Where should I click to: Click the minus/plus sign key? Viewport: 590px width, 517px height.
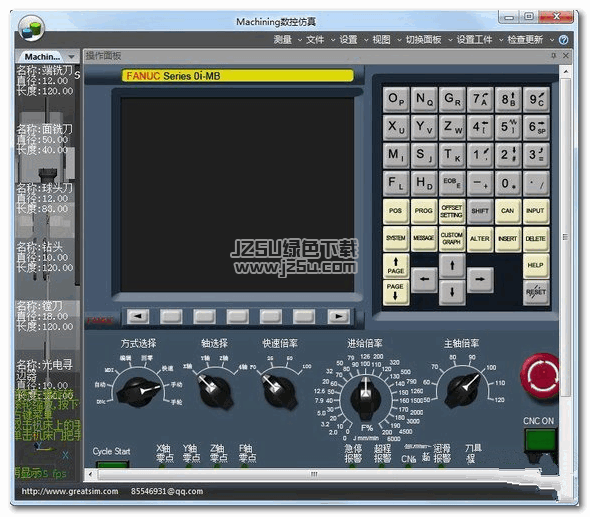pyautogui.click(x=480, y=184)
